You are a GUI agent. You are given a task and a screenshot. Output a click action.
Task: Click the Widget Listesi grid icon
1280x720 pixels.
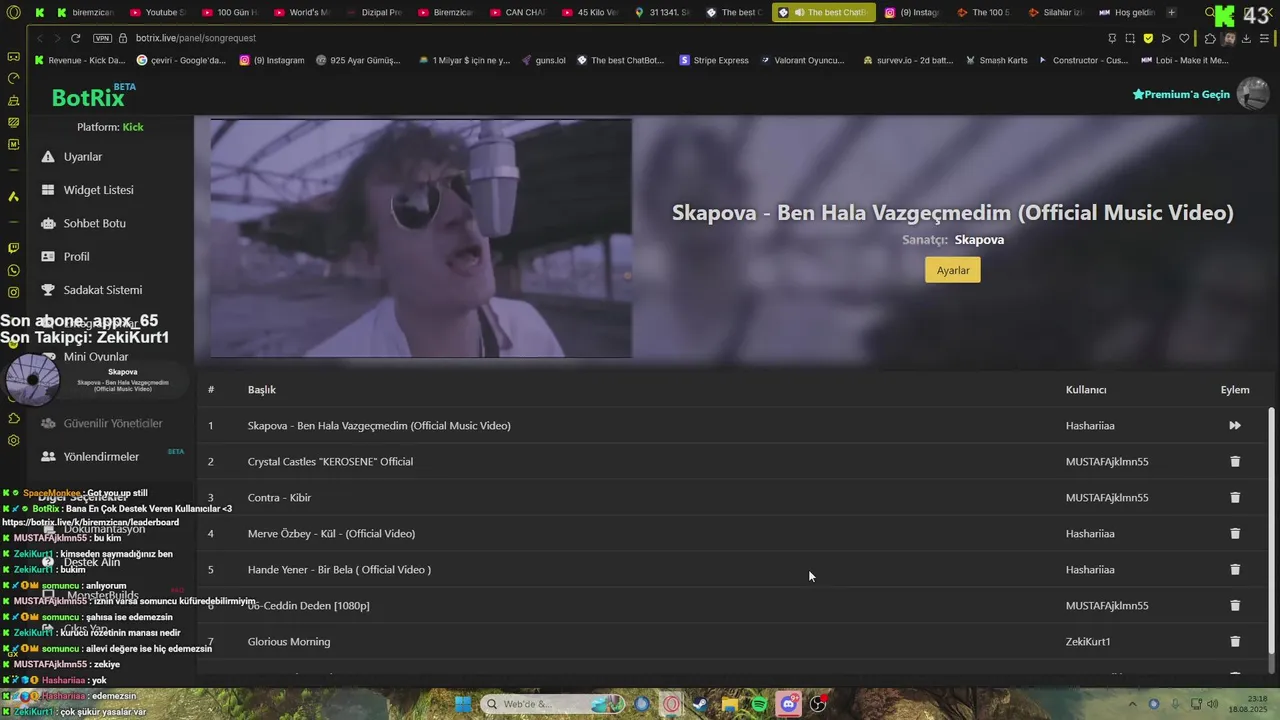(x=47, y=190)
